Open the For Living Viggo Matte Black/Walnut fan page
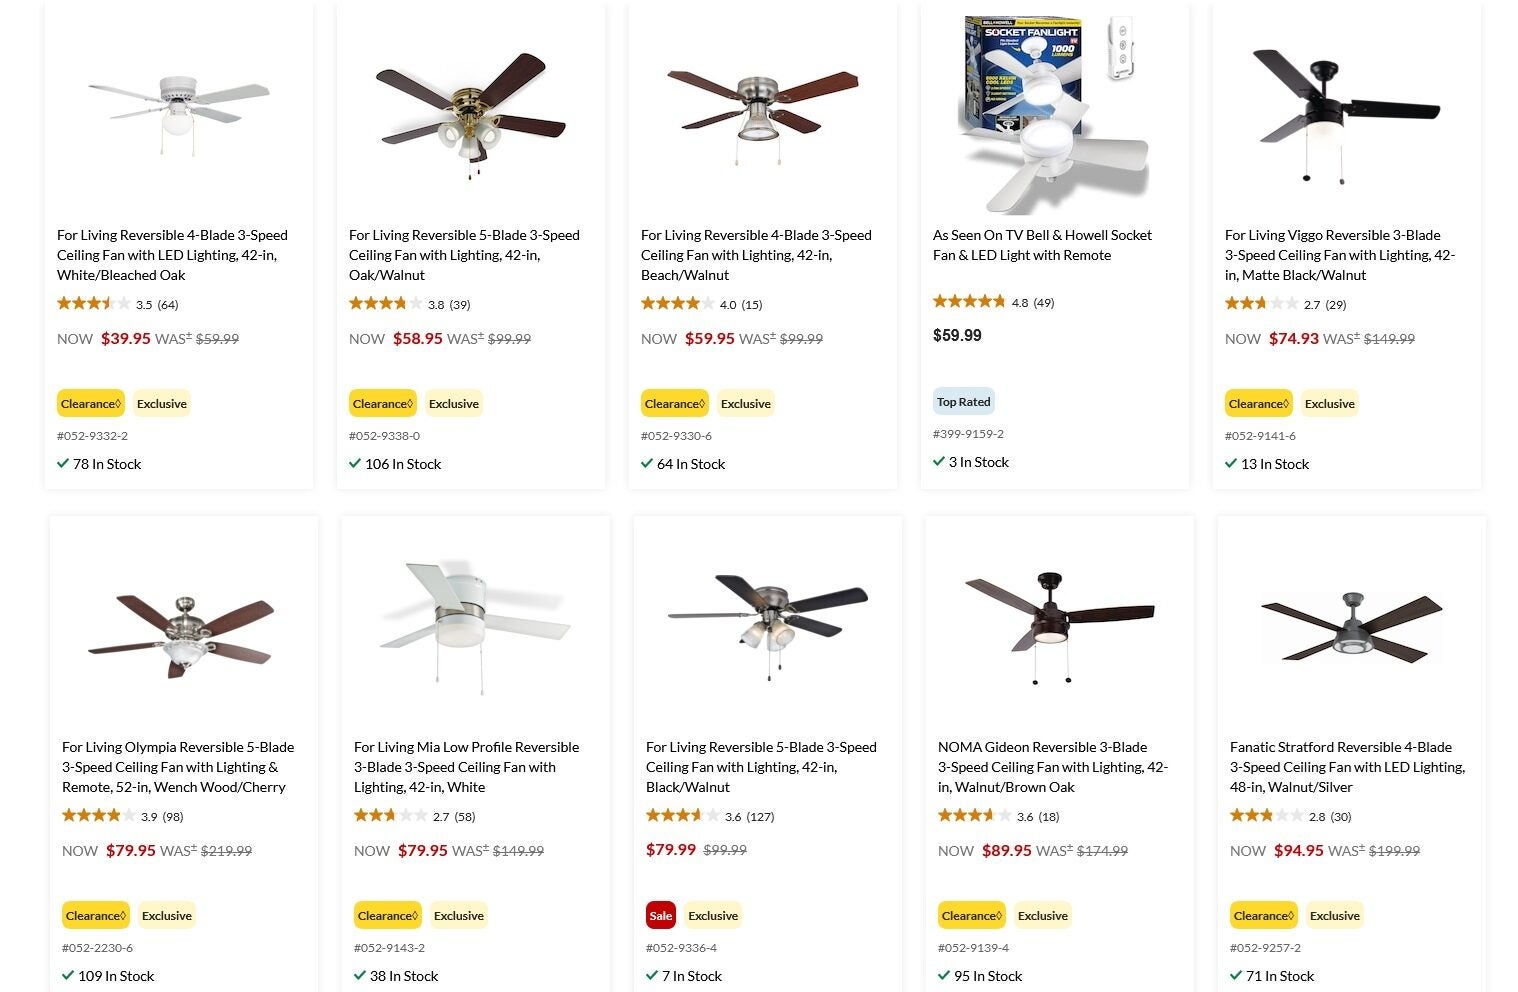 [x=1340, y=254]
